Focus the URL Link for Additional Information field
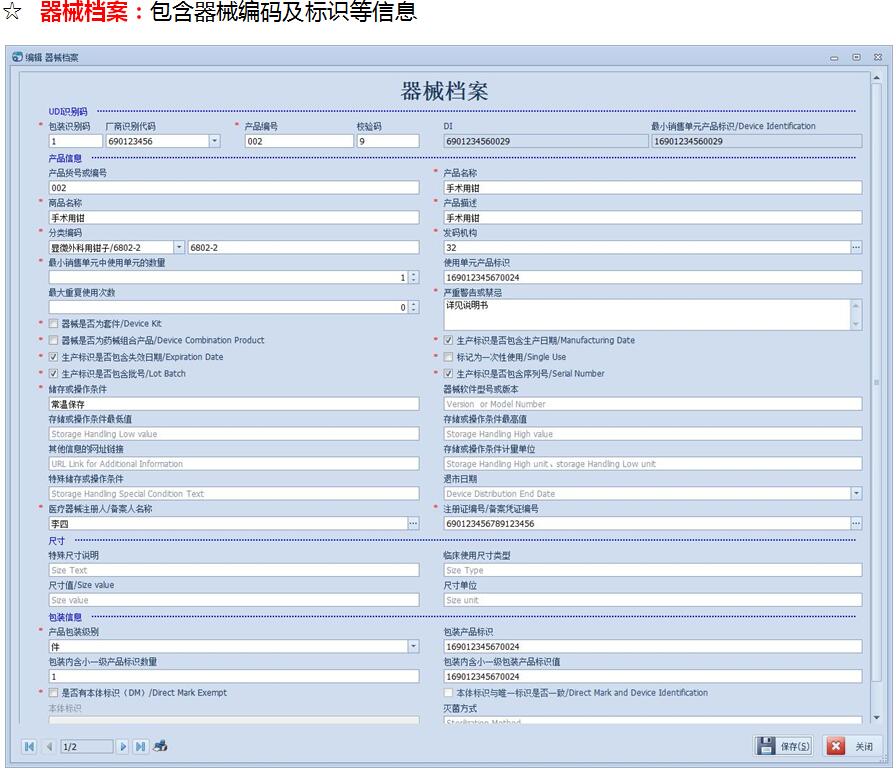 click(x=234, y=463)
